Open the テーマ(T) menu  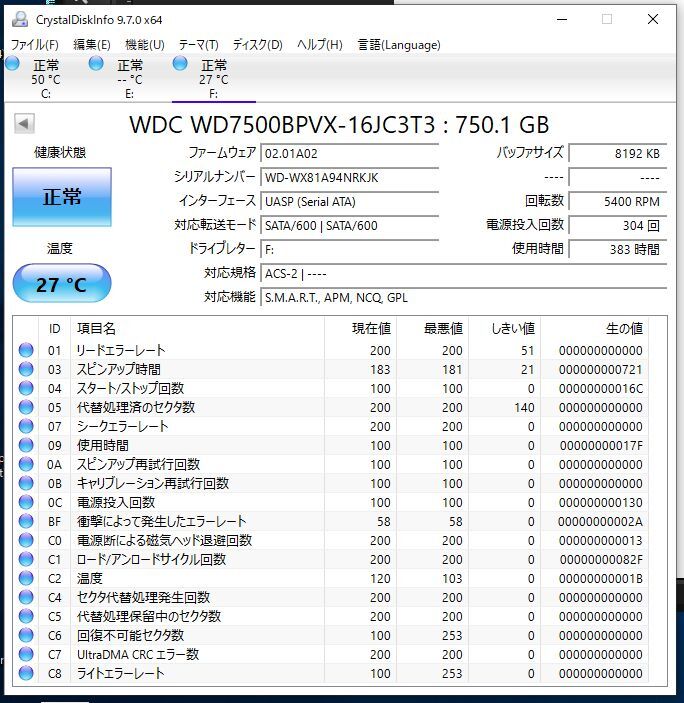(198, 45)
